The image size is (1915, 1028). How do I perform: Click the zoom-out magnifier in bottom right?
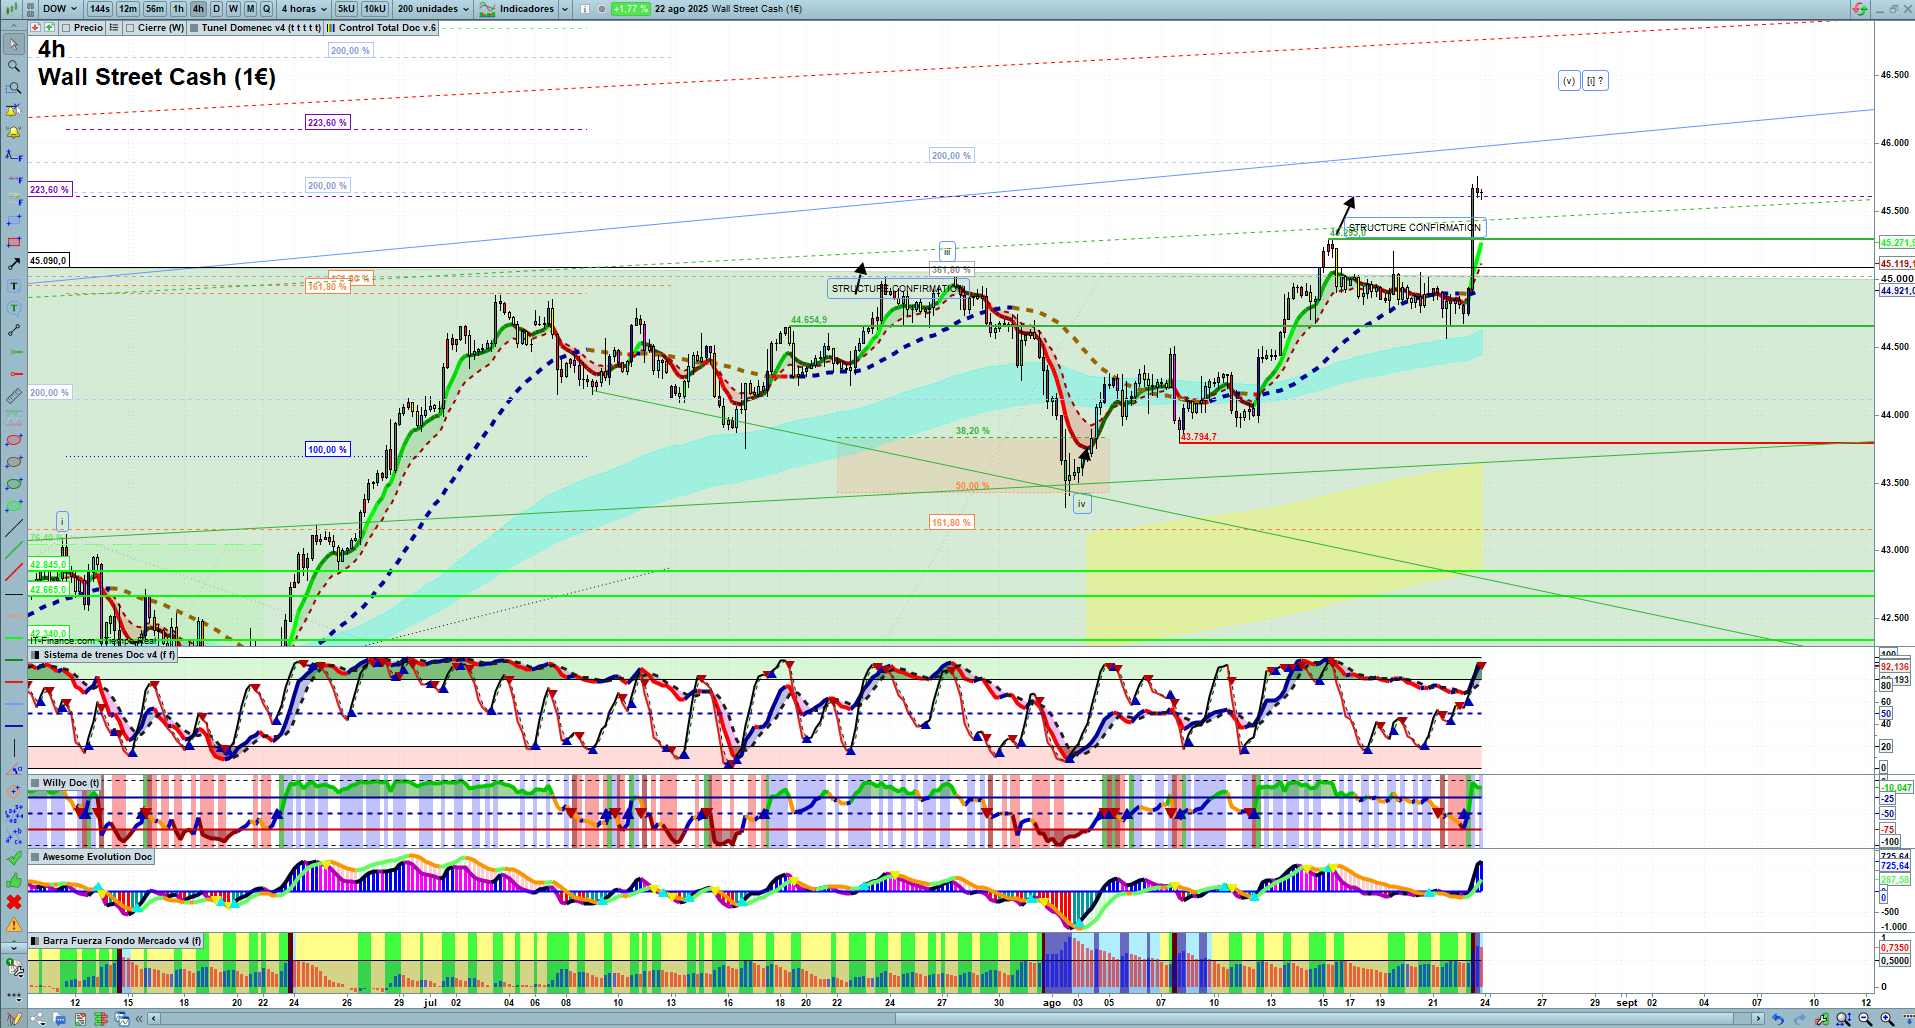coord(1865,1019)
